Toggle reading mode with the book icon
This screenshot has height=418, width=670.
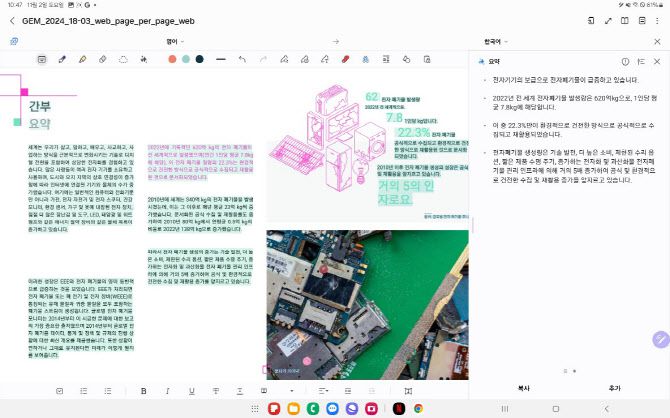click(x=625, y=21)
